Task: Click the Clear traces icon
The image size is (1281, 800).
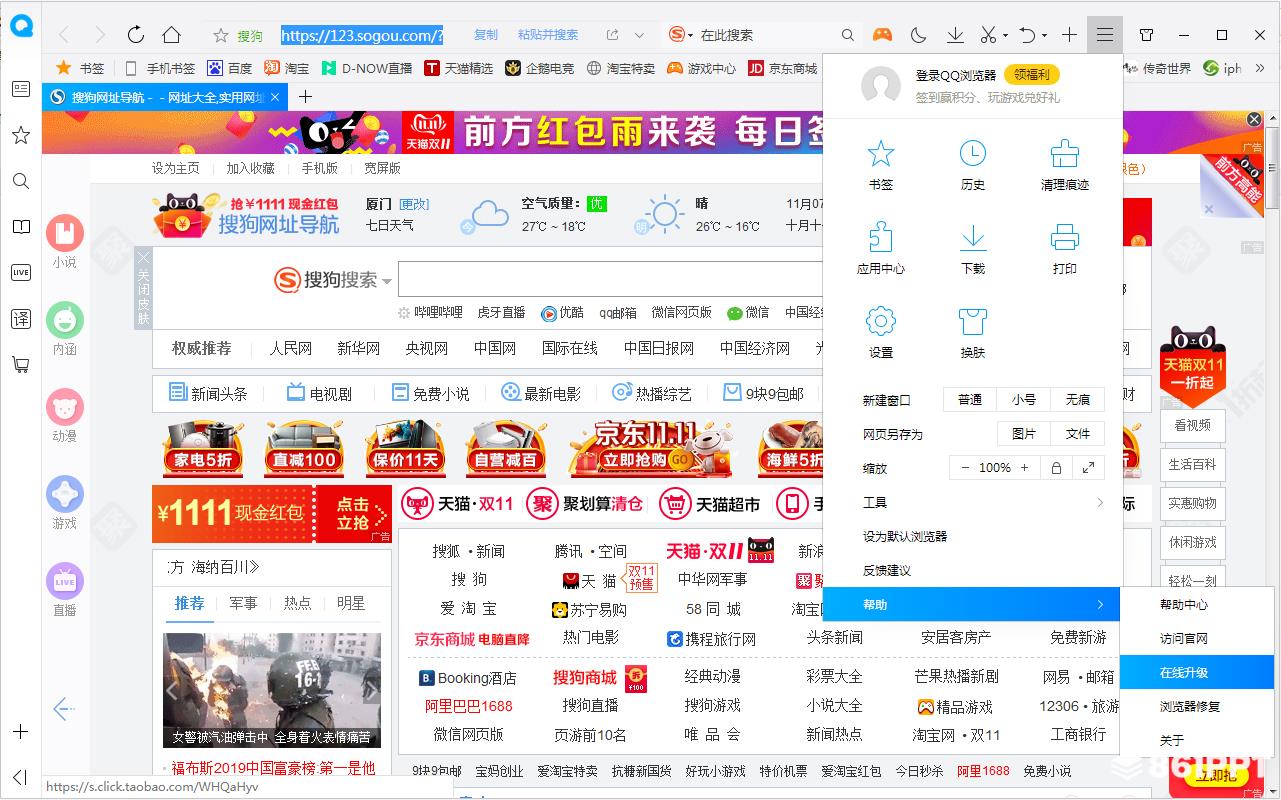Action: point(1064,154)
